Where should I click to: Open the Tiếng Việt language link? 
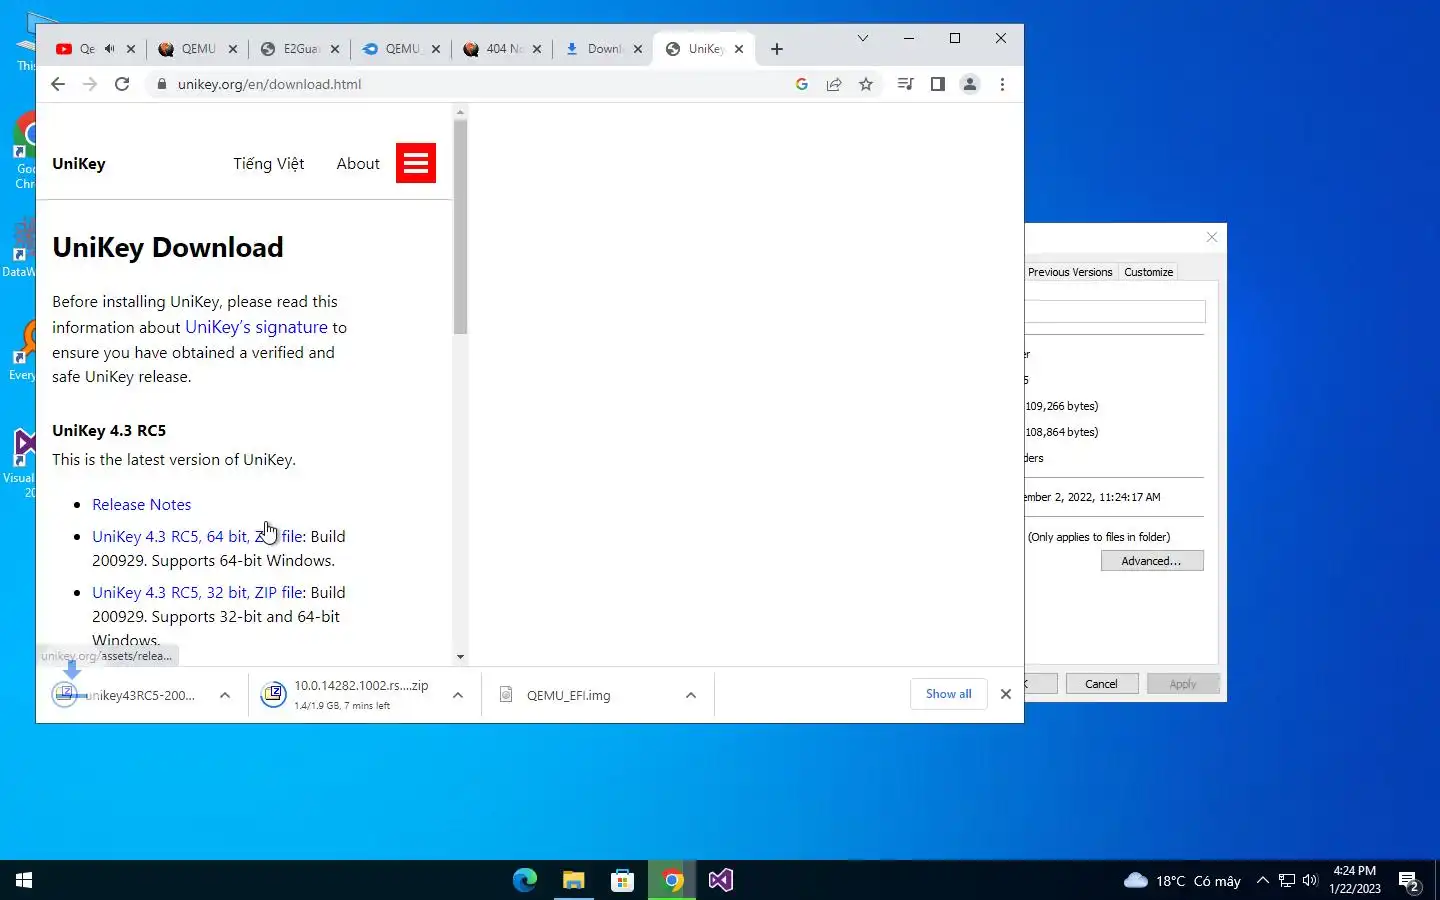click(269, 163)
